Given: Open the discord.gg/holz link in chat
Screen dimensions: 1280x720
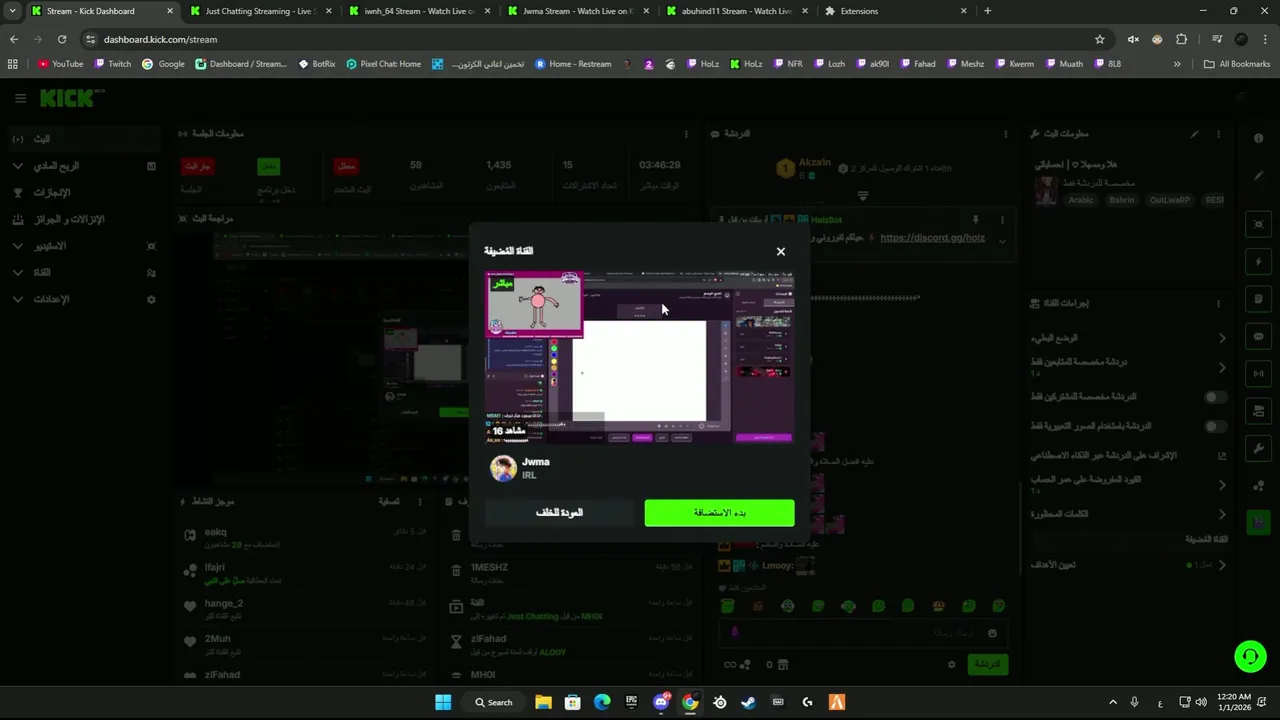Looking at the screenshot, I should pos(932,238).
